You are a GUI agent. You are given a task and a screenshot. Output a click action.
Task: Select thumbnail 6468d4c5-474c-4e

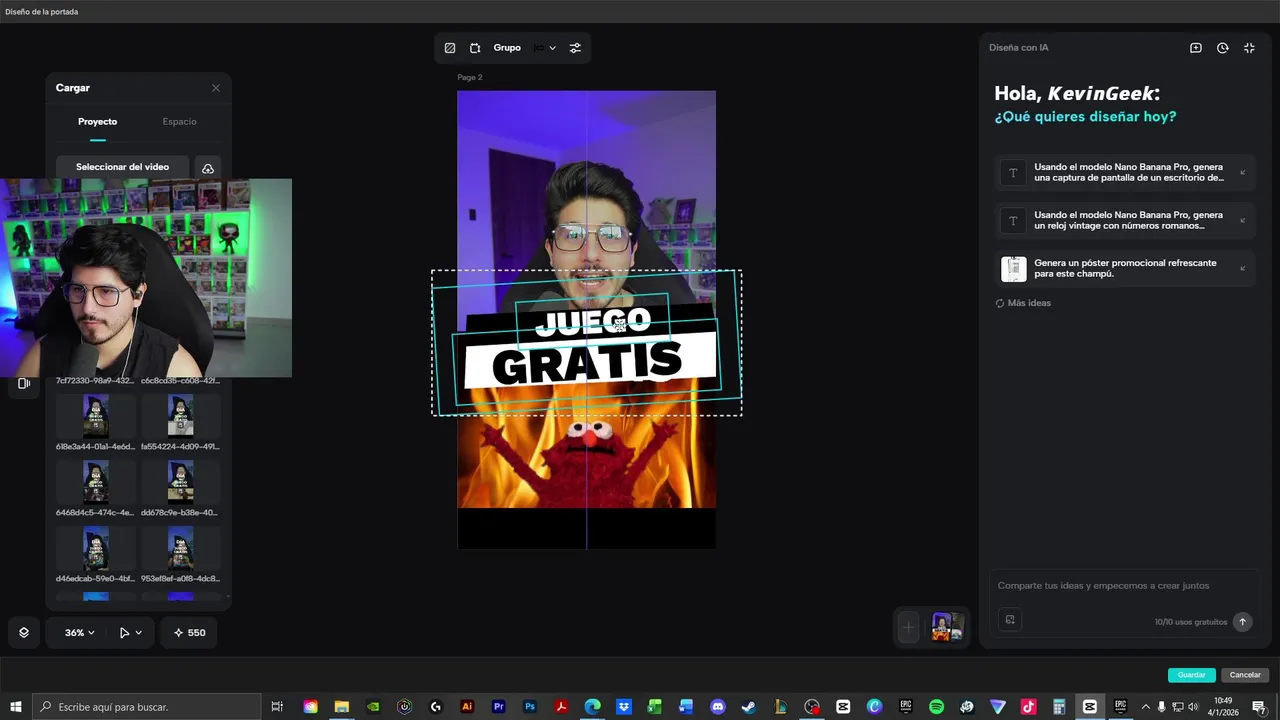pyautogui.click(x=96, y=481)
